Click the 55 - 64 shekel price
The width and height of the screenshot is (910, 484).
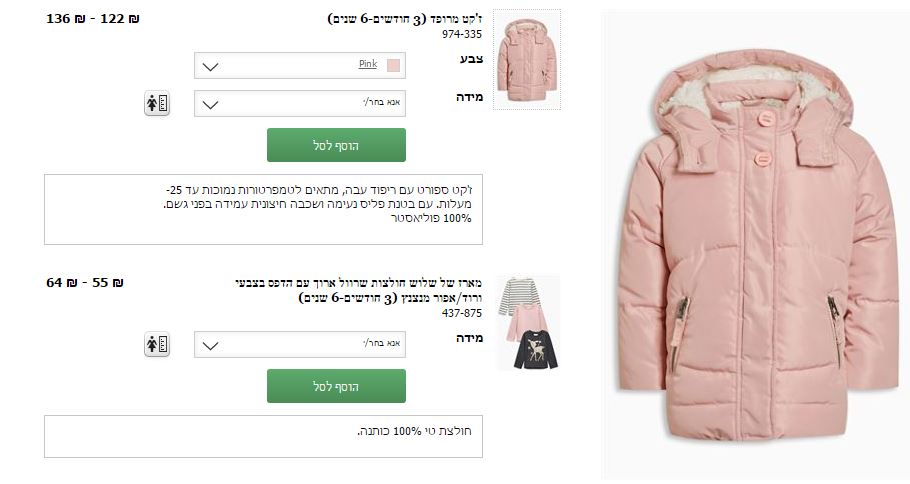point(85,283)
